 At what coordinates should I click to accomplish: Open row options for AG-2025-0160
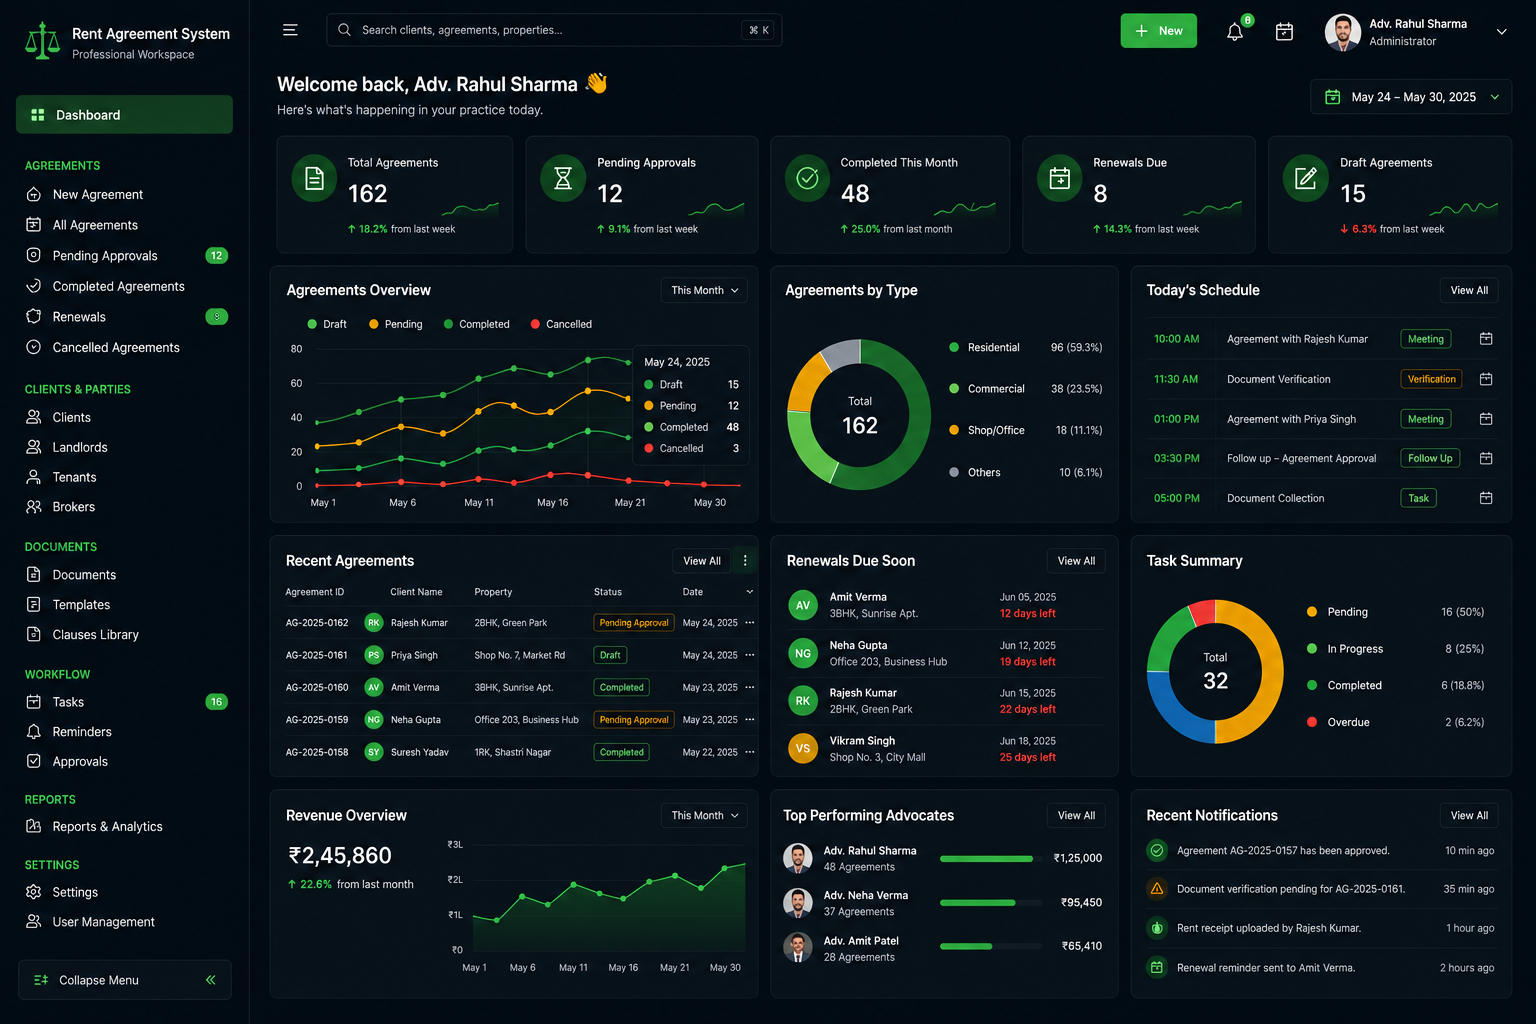750,688
